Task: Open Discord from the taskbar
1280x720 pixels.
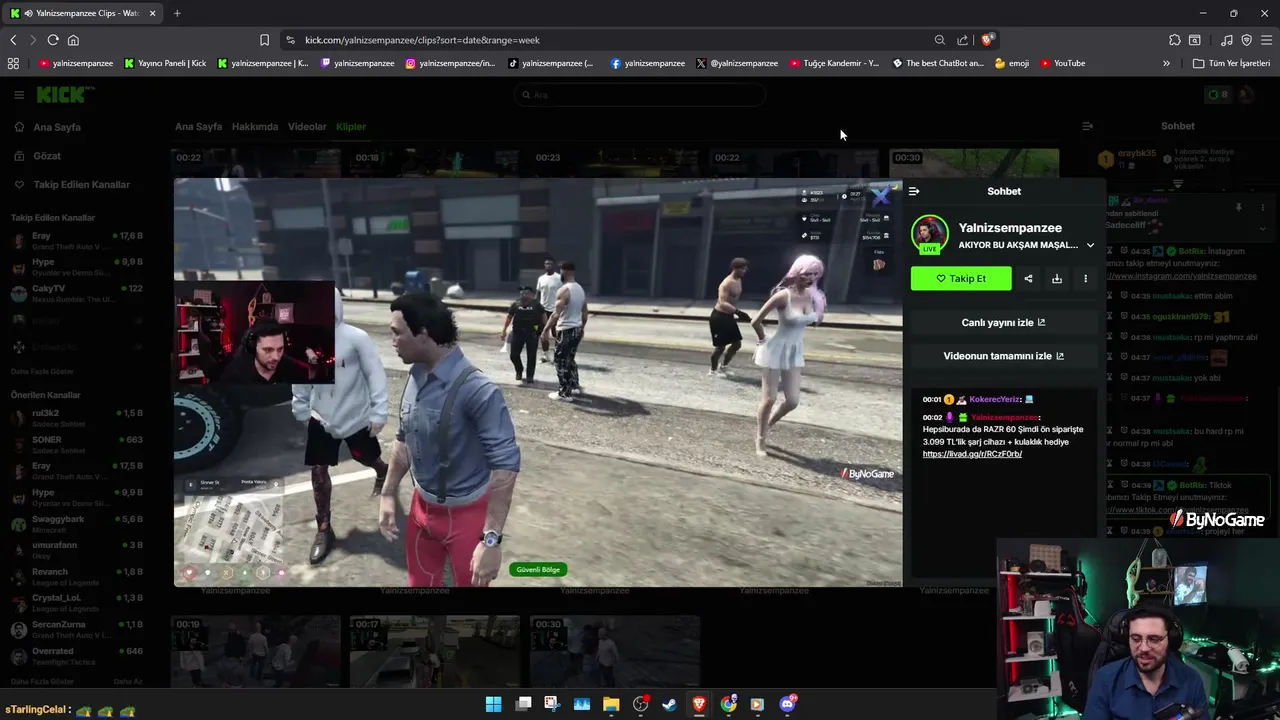Action: (787, 704)
